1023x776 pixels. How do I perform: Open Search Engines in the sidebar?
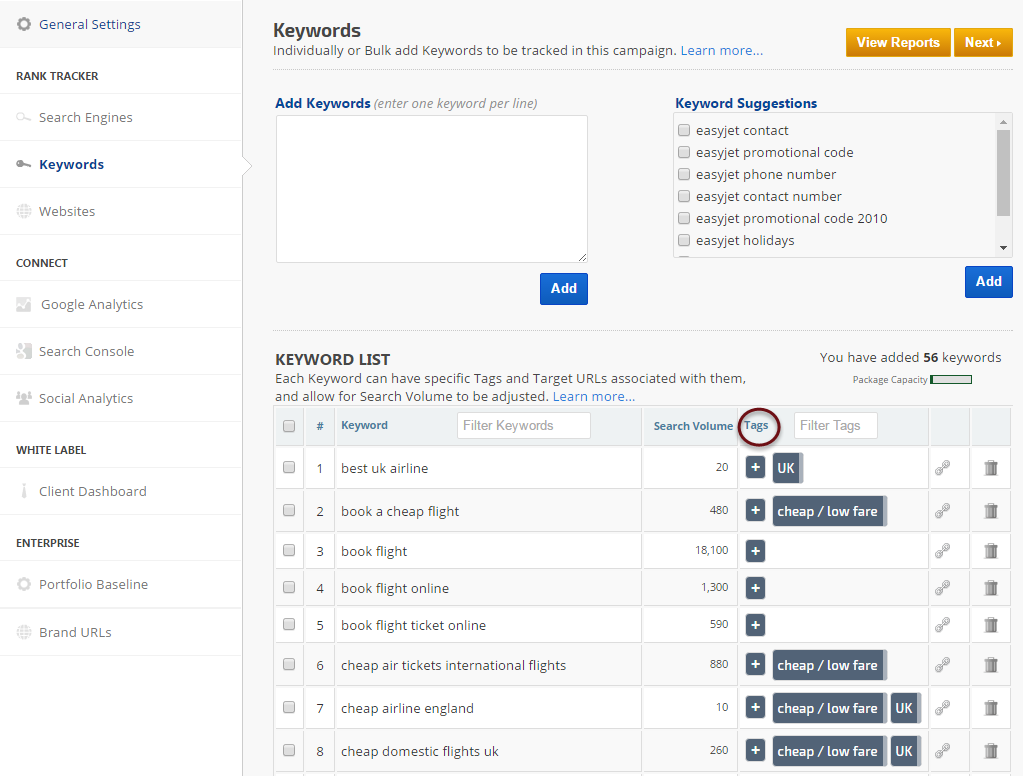coord(85,117)
